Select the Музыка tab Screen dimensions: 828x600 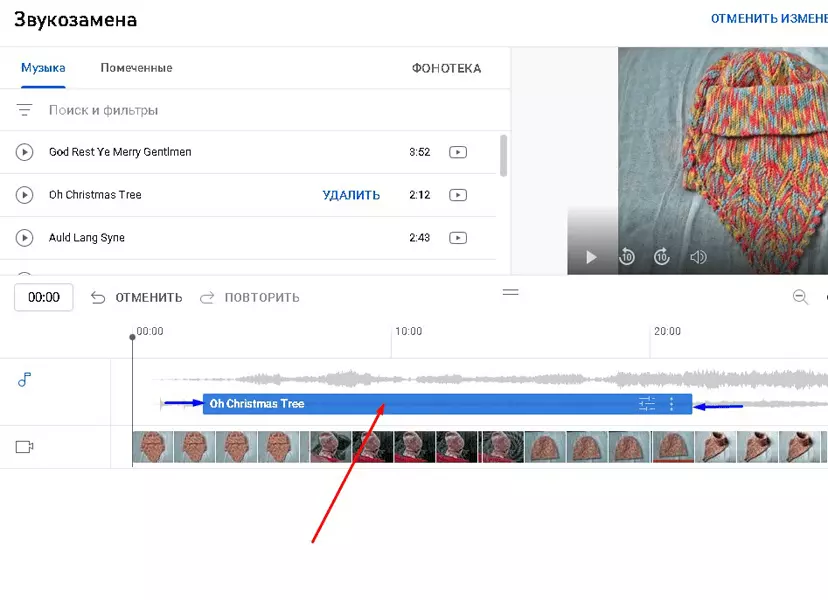43,68
